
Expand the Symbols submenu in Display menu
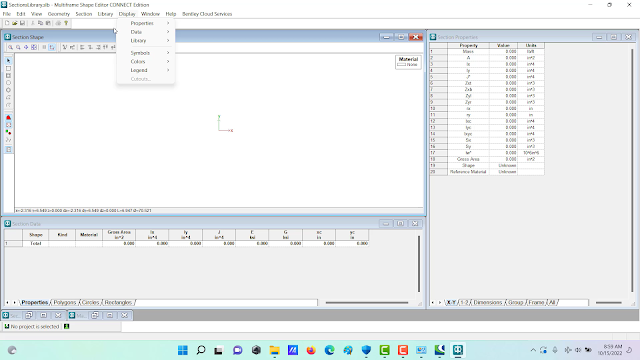tap(146, 53)
